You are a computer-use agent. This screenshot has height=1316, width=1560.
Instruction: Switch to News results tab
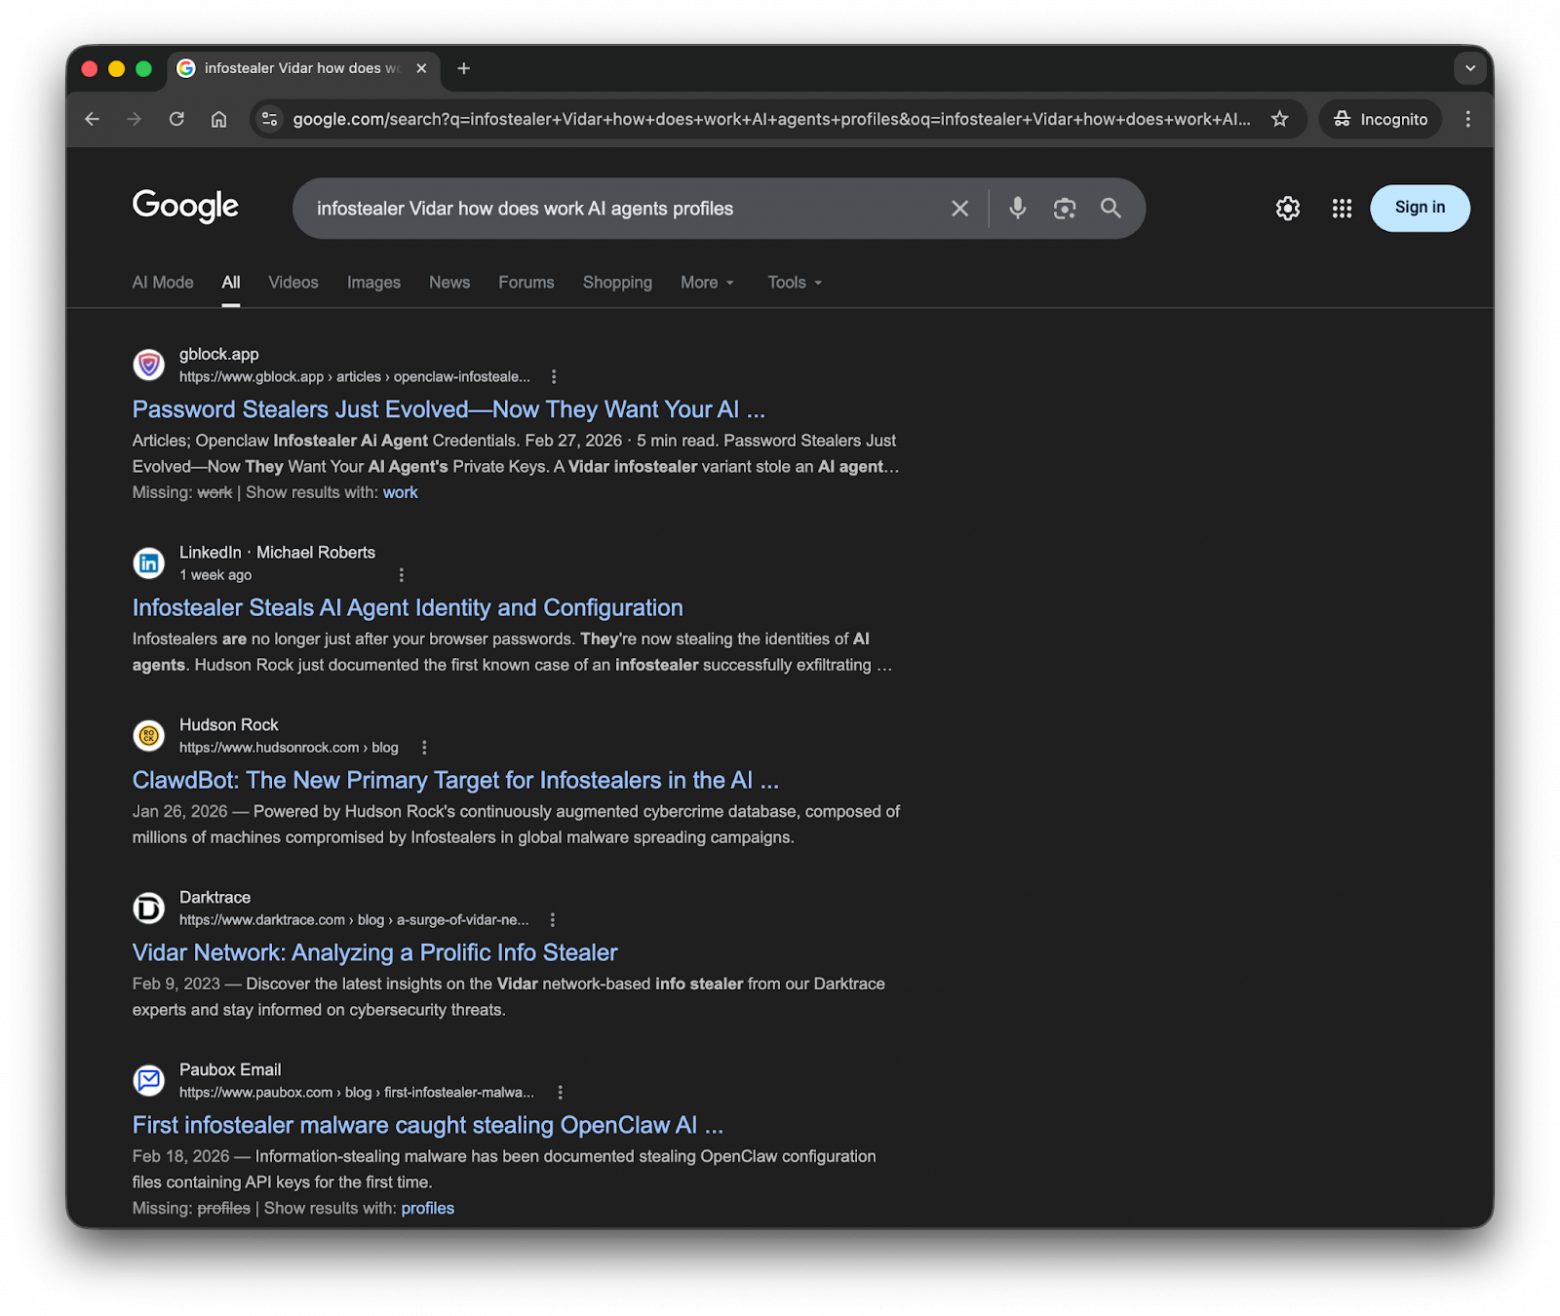click(x=450, y=282)
